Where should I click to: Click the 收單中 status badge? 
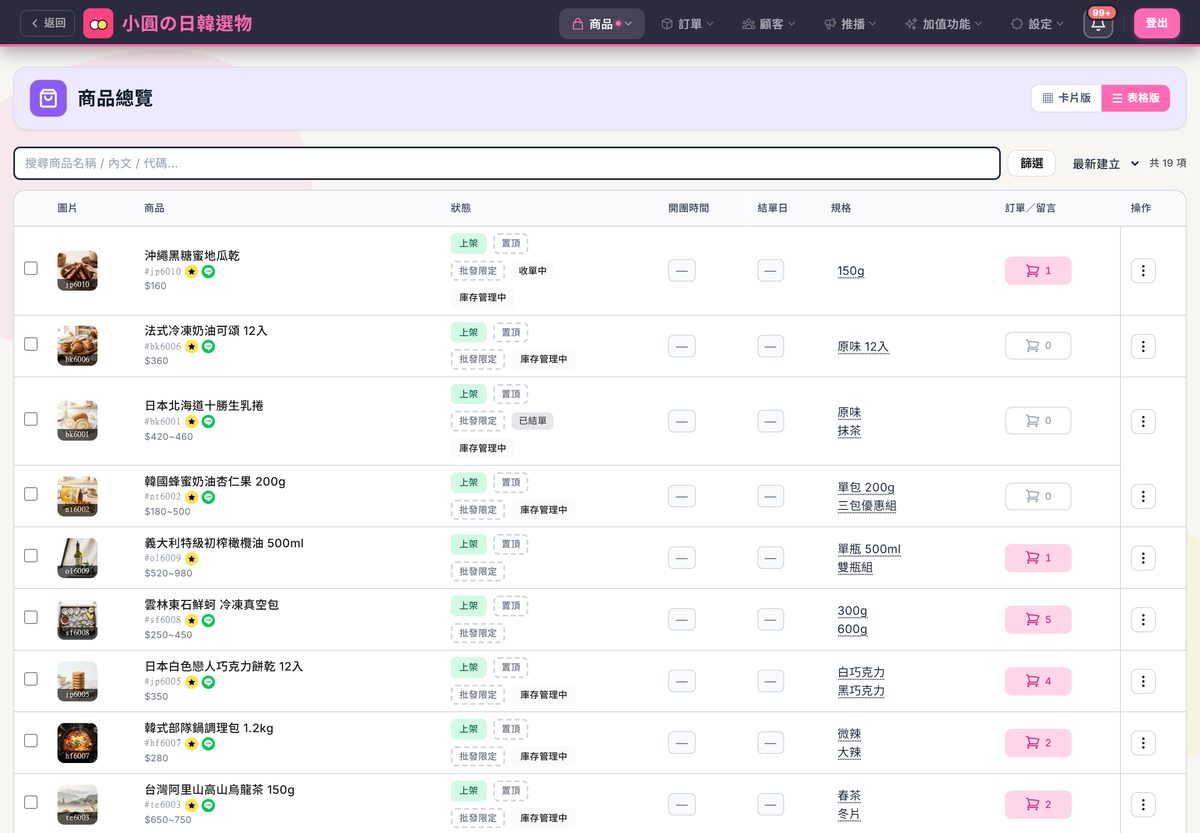coord(532,271)
